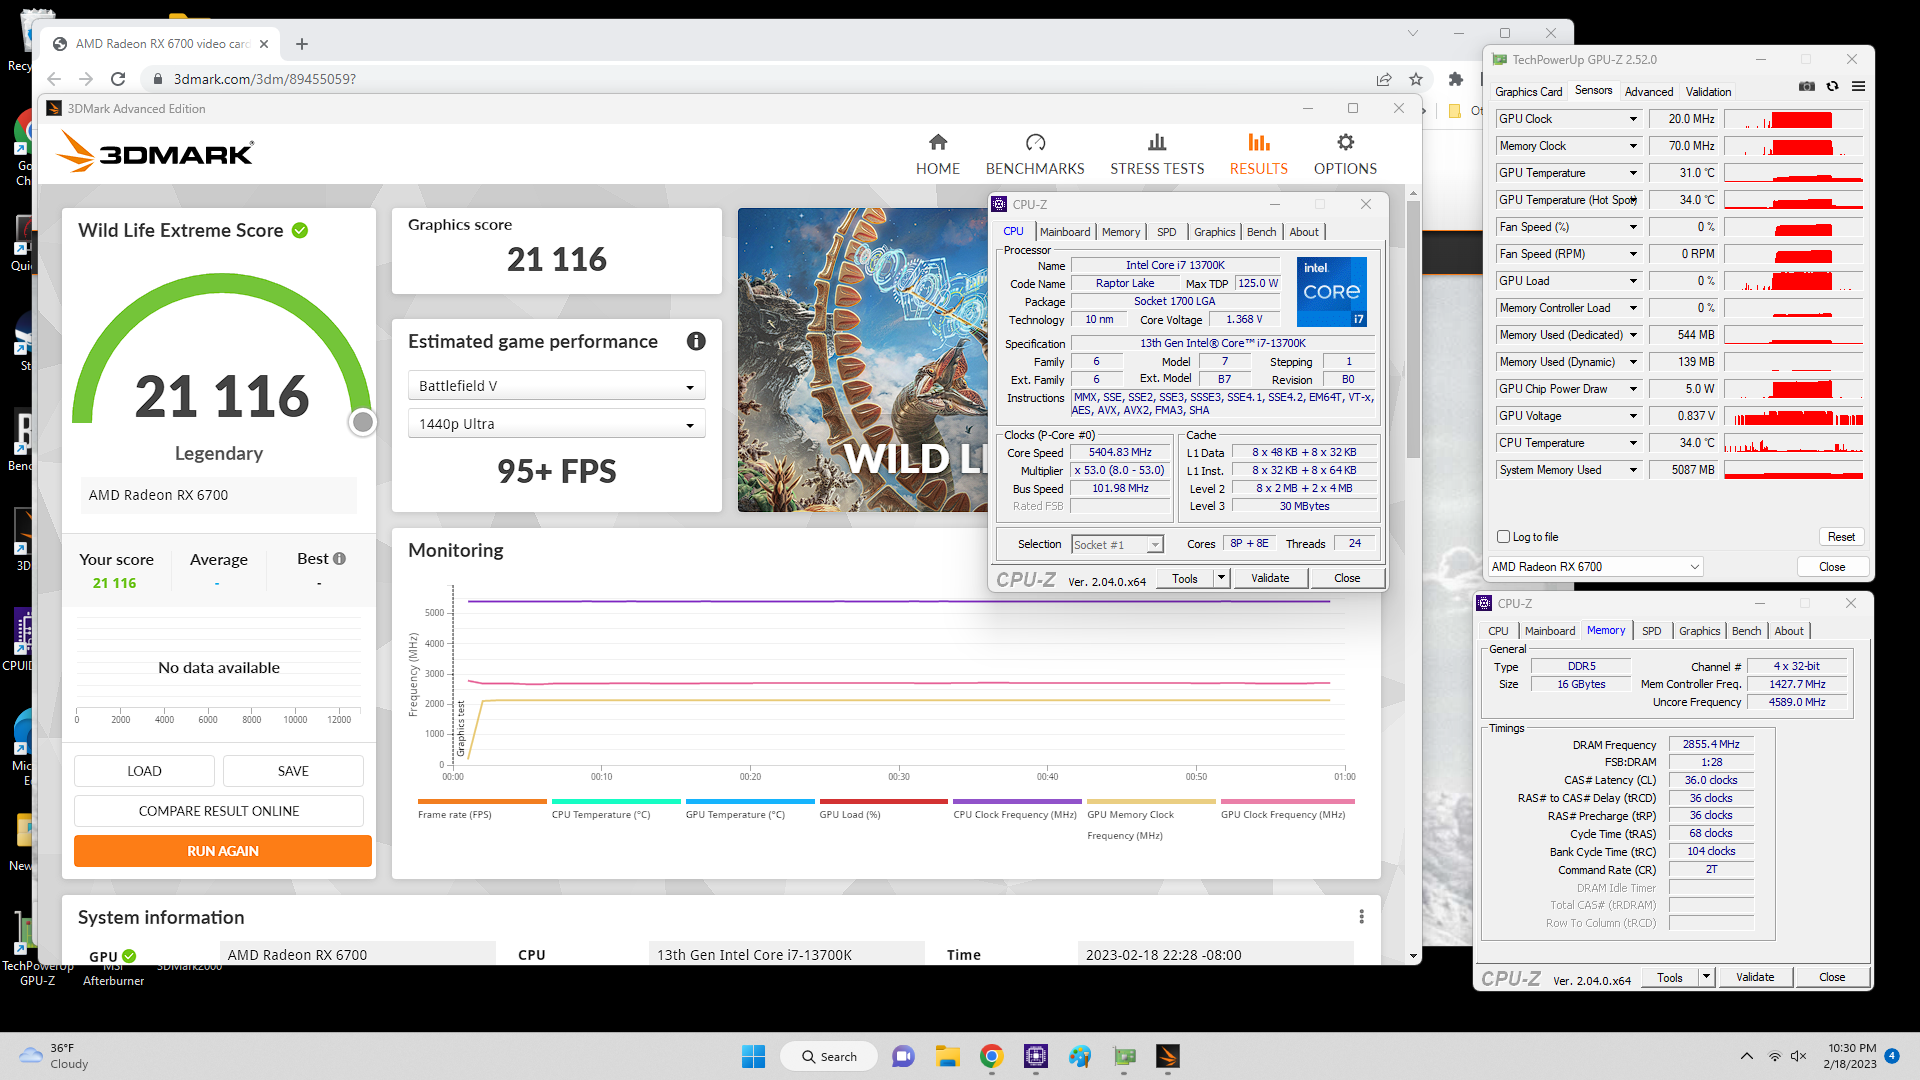Switch to the Advanced tab in GPU-Z

1648,92
